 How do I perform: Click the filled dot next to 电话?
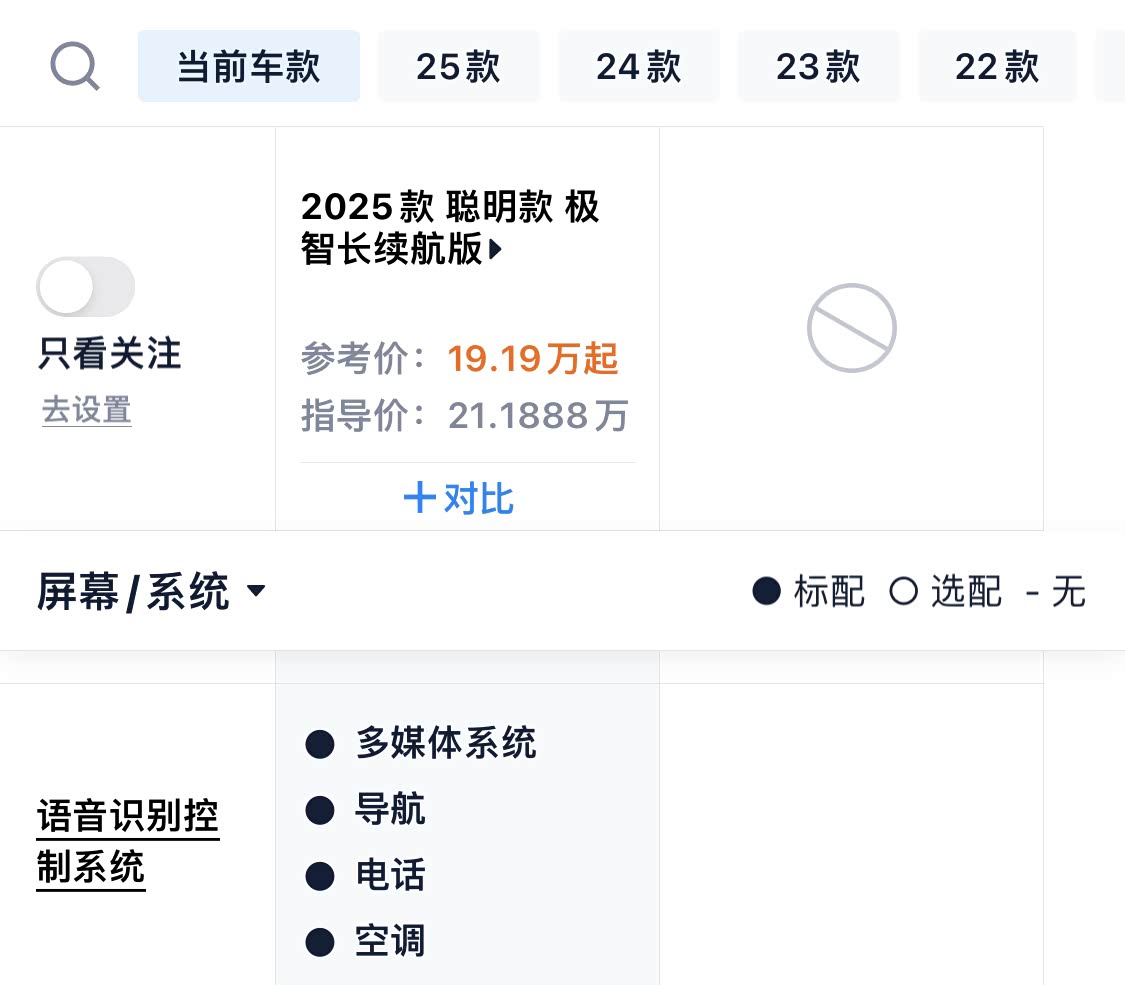319,876
